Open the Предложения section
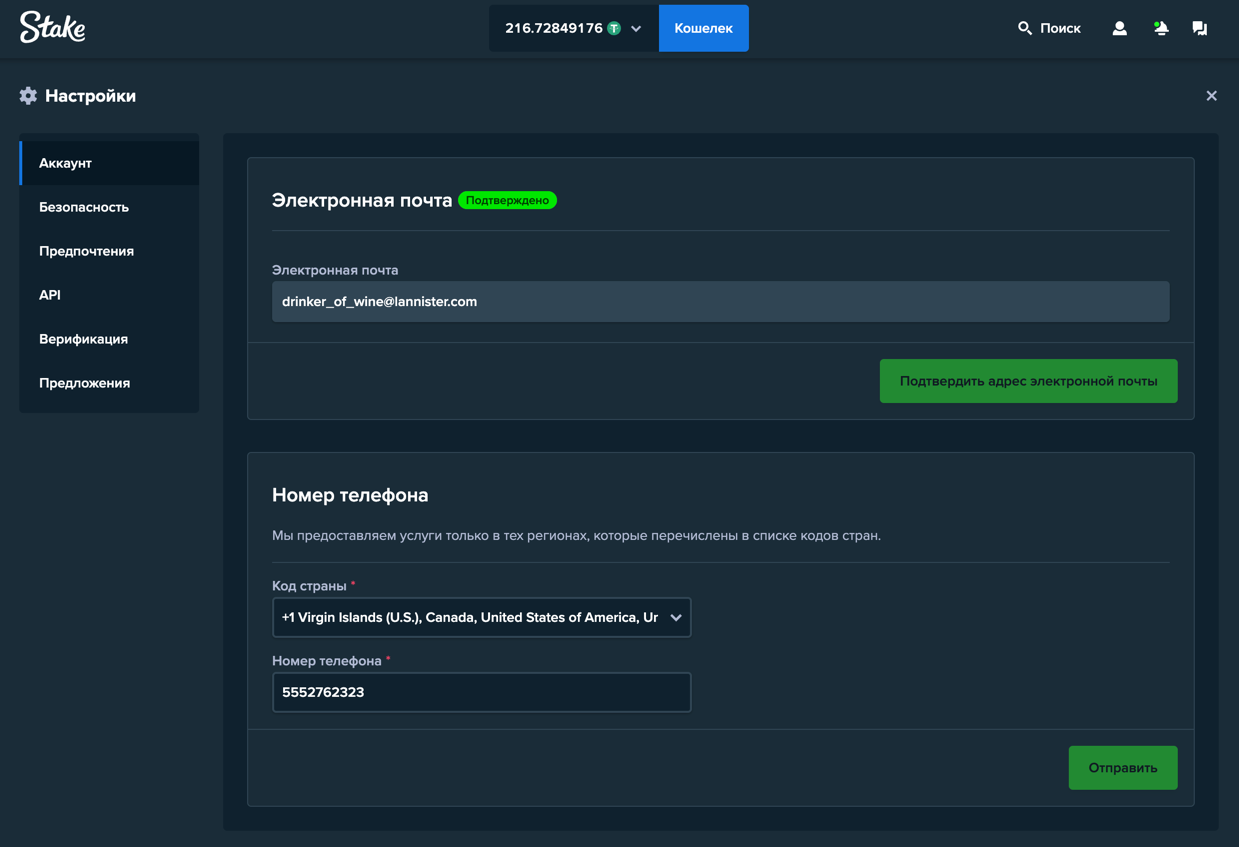1239x847 pixels. (x=84, y=383)
